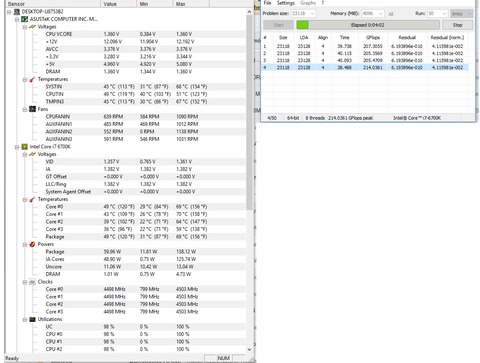Open the ? help menu in LinX

tap(323, 3)
